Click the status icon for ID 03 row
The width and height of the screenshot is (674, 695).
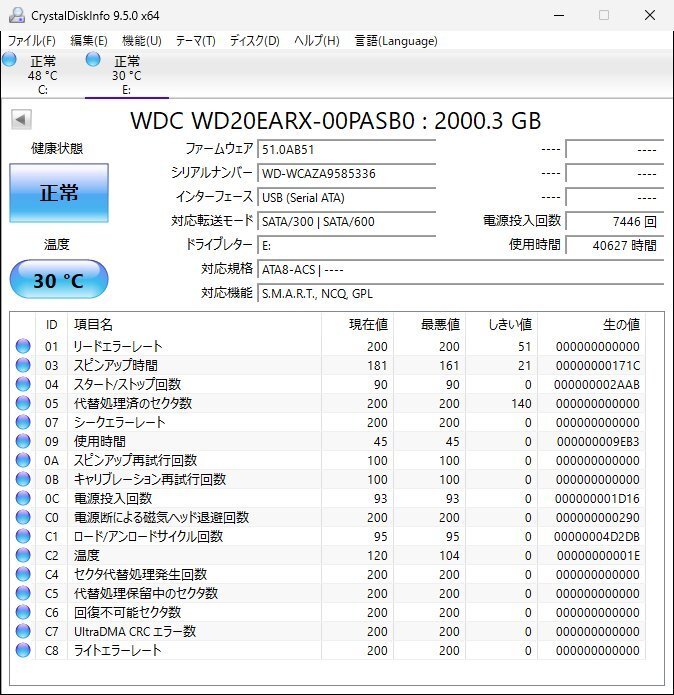(23, 365)
